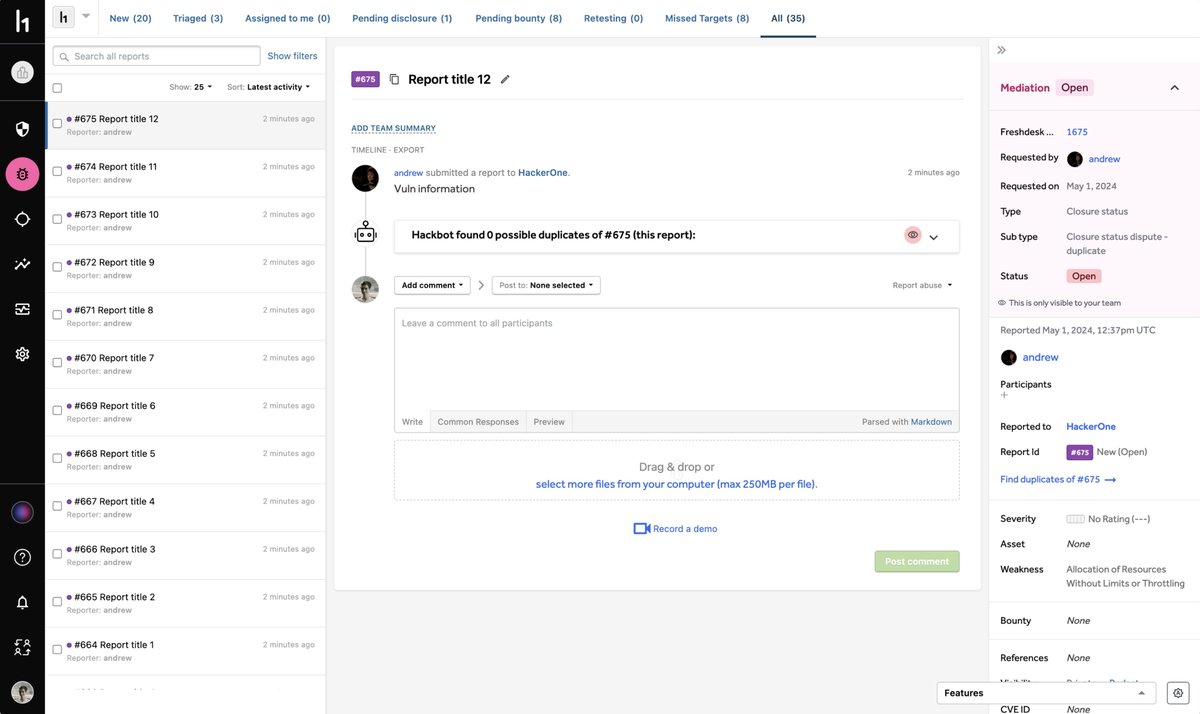Toggle the Hackbot eye visibility icon
The image size is (1200, 714).
[912, 235]
